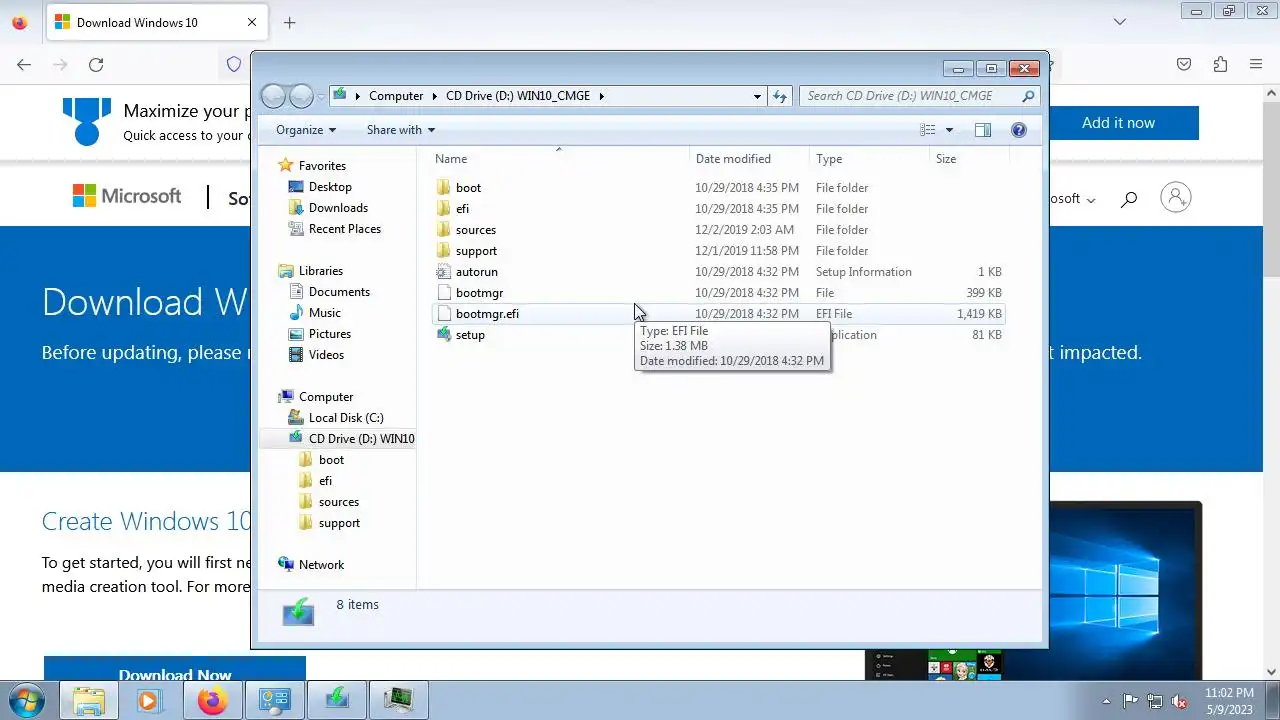Select the support folder in file list
1280x720 pixels.
[476, 251]
